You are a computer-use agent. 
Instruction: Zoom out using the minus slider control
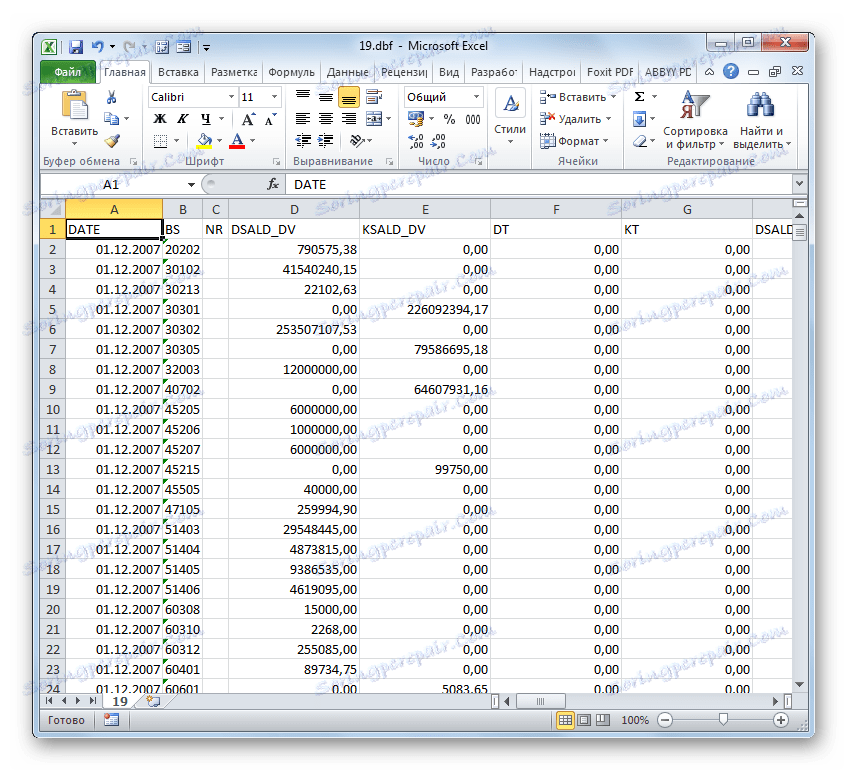point(667,719)
